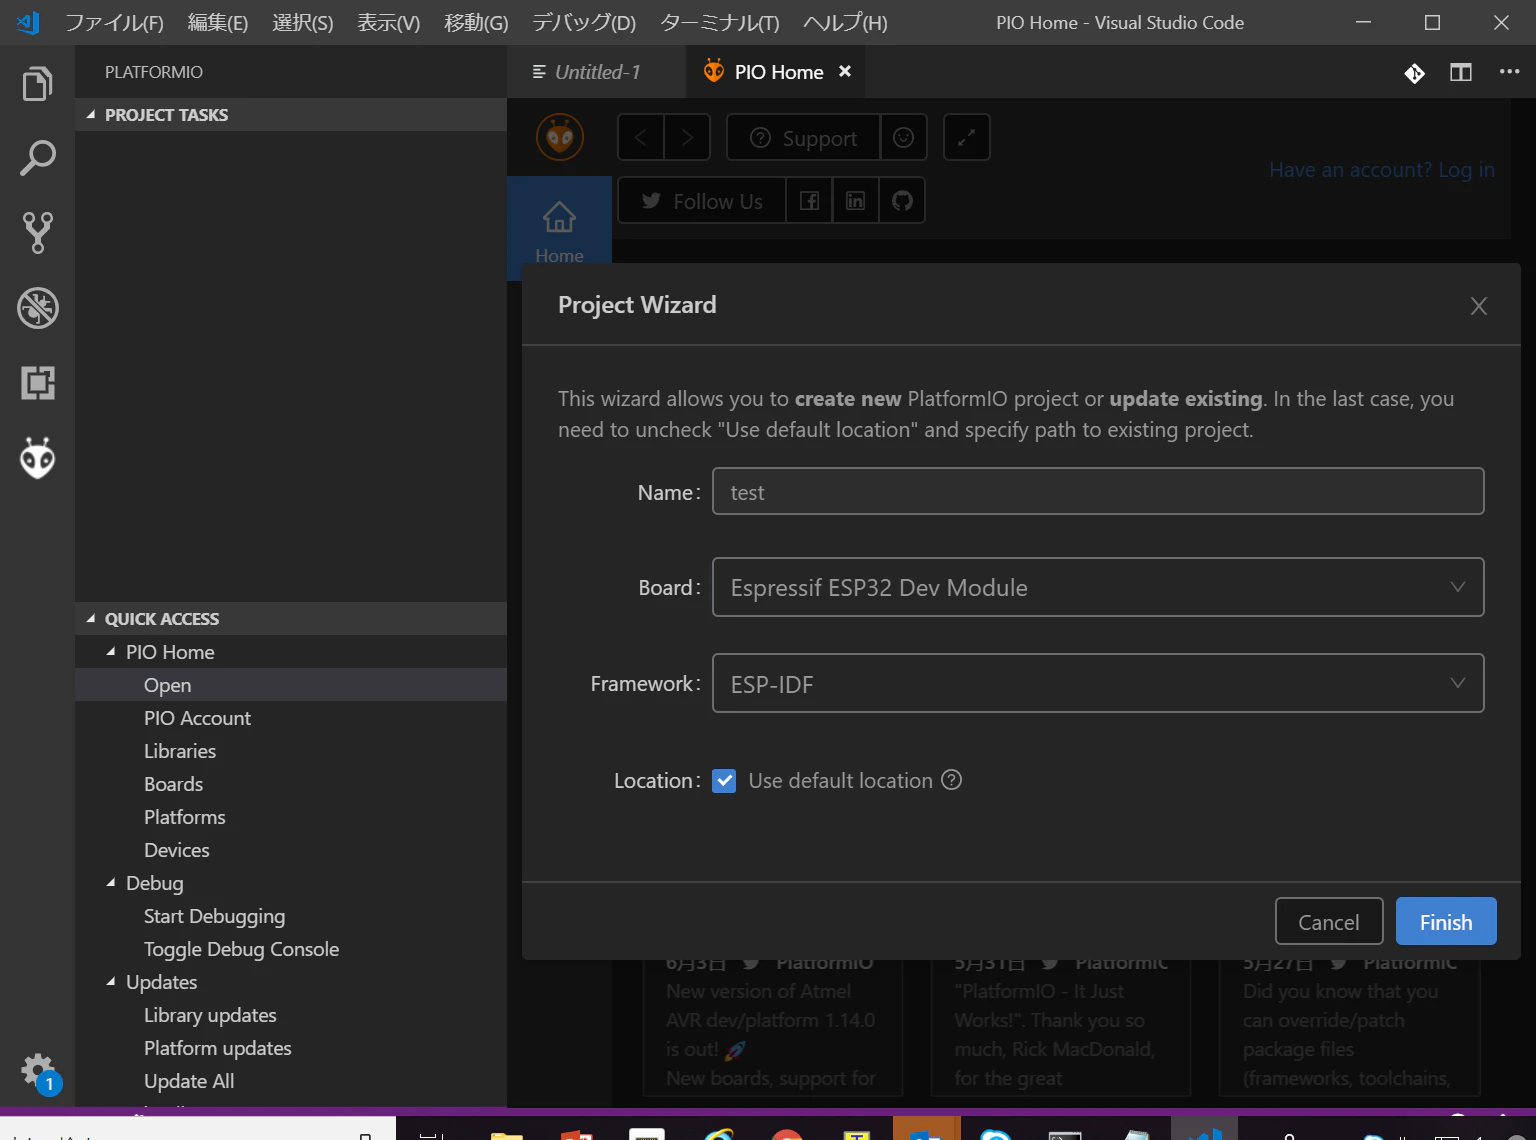Select Libraries in Quick Access
This screenshot has width=1536, height=1140.
click(x=180, y=751)
